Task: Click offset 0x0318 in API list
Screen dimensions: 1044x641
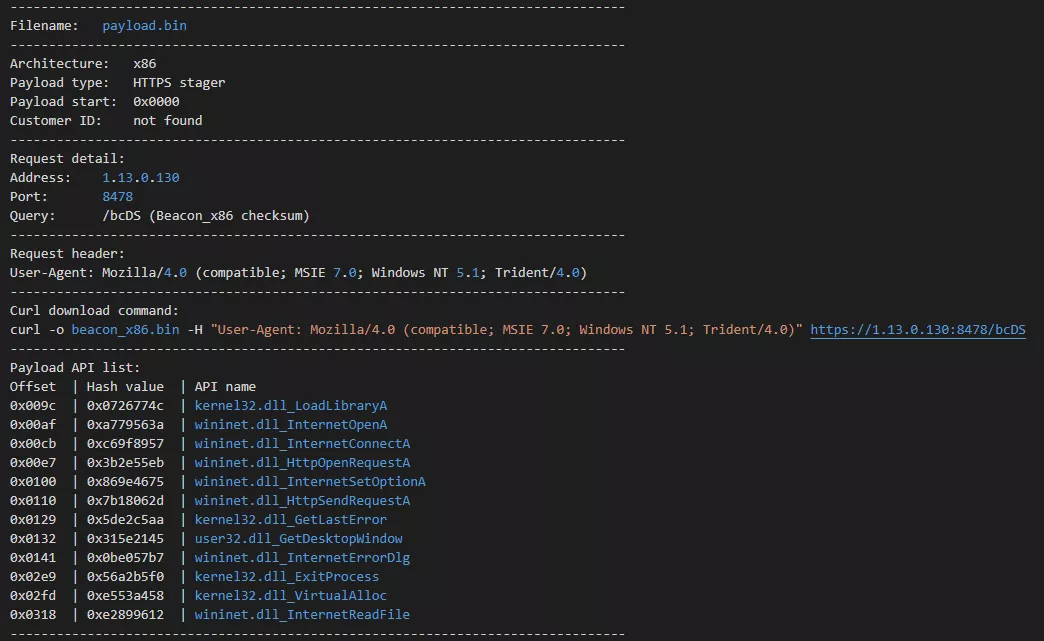Action: coord(33,614)
